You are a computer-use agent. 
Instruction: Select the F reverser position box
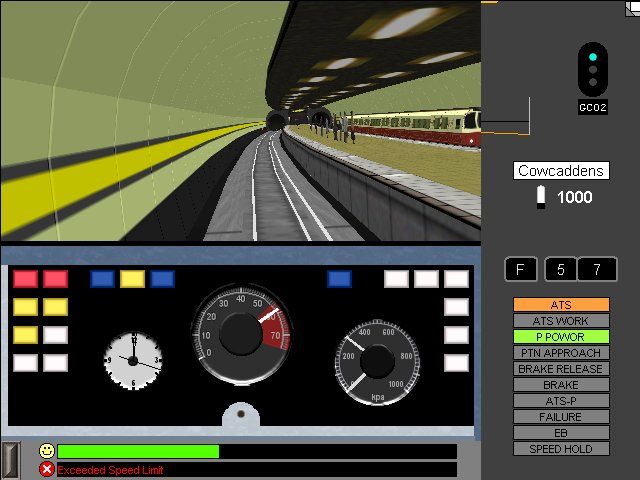click(x=520, y=269)
